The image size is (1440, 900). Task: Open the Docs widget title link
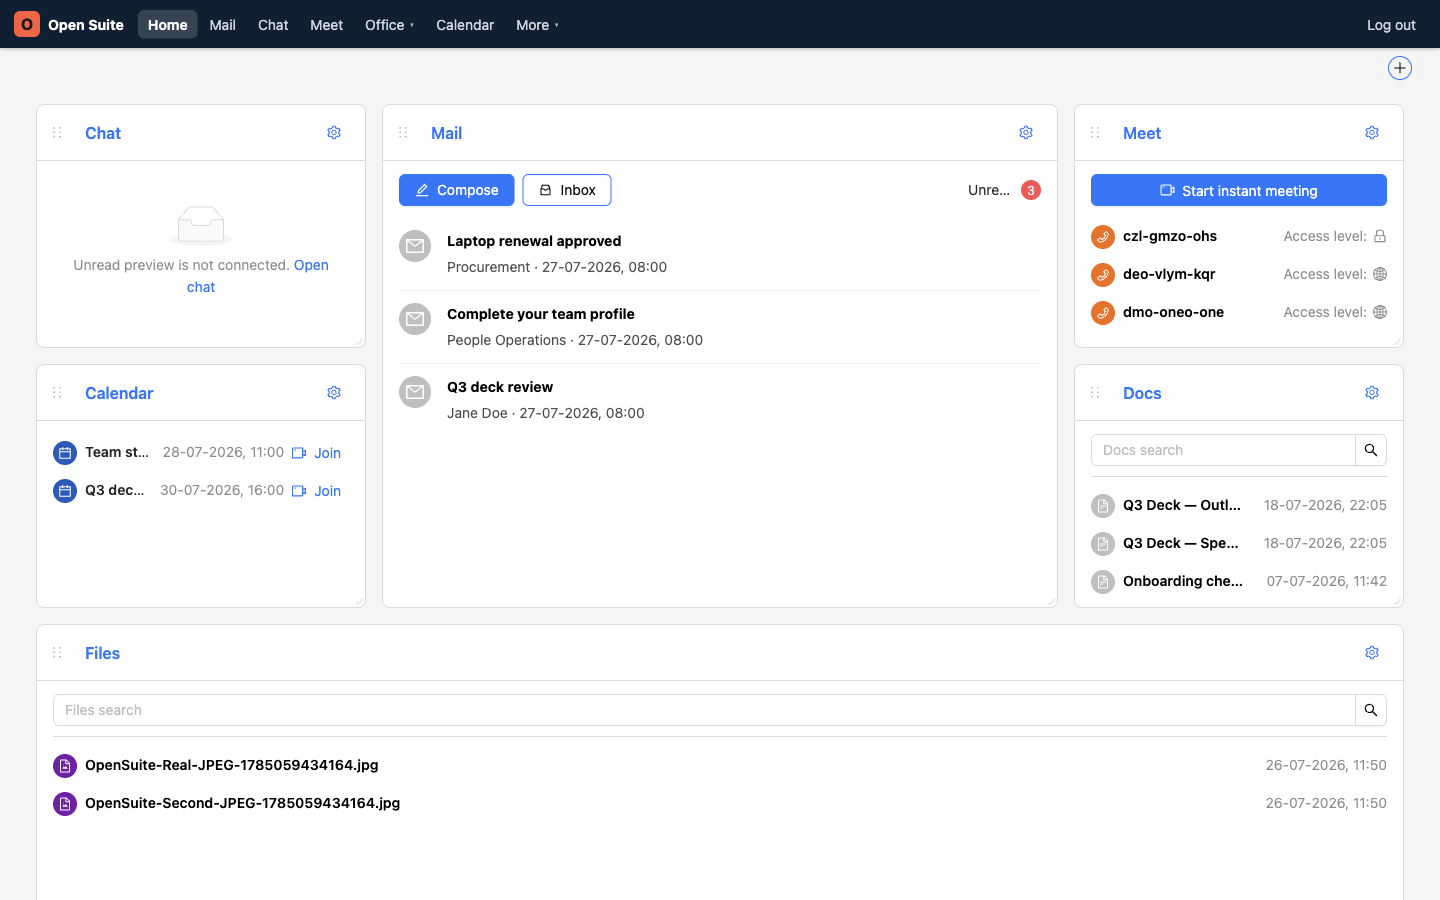pos(1142,393)
